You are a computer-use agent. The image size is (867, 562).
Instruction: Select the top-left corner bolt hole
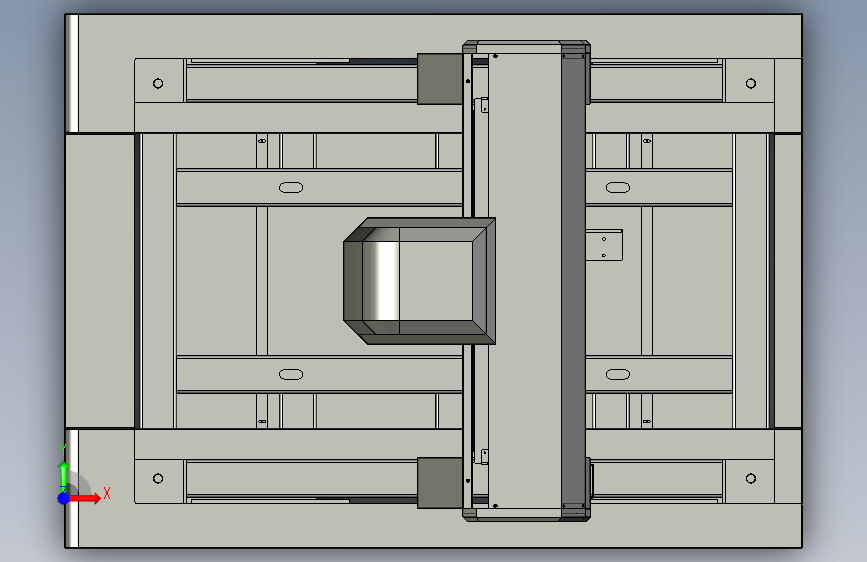click(x=158, y=84)
